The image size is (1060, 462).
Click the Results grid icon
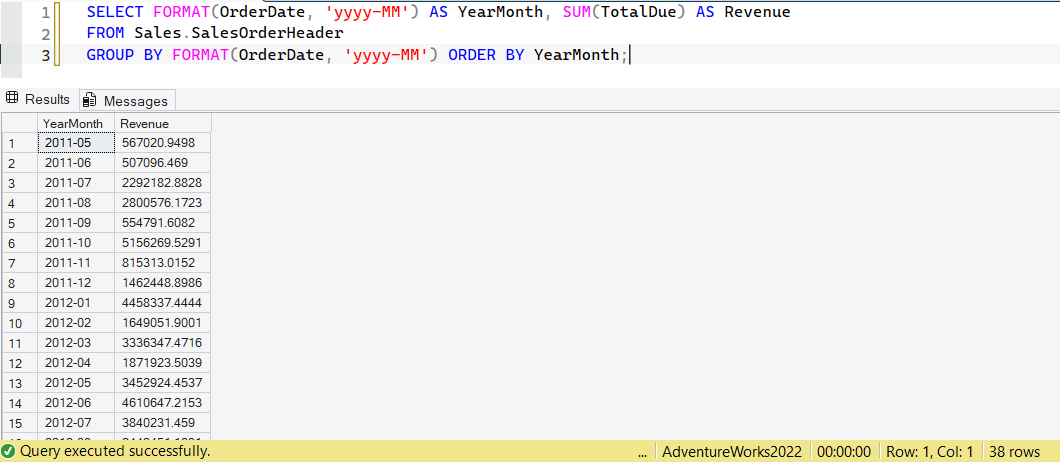click(x=11, y=99)
